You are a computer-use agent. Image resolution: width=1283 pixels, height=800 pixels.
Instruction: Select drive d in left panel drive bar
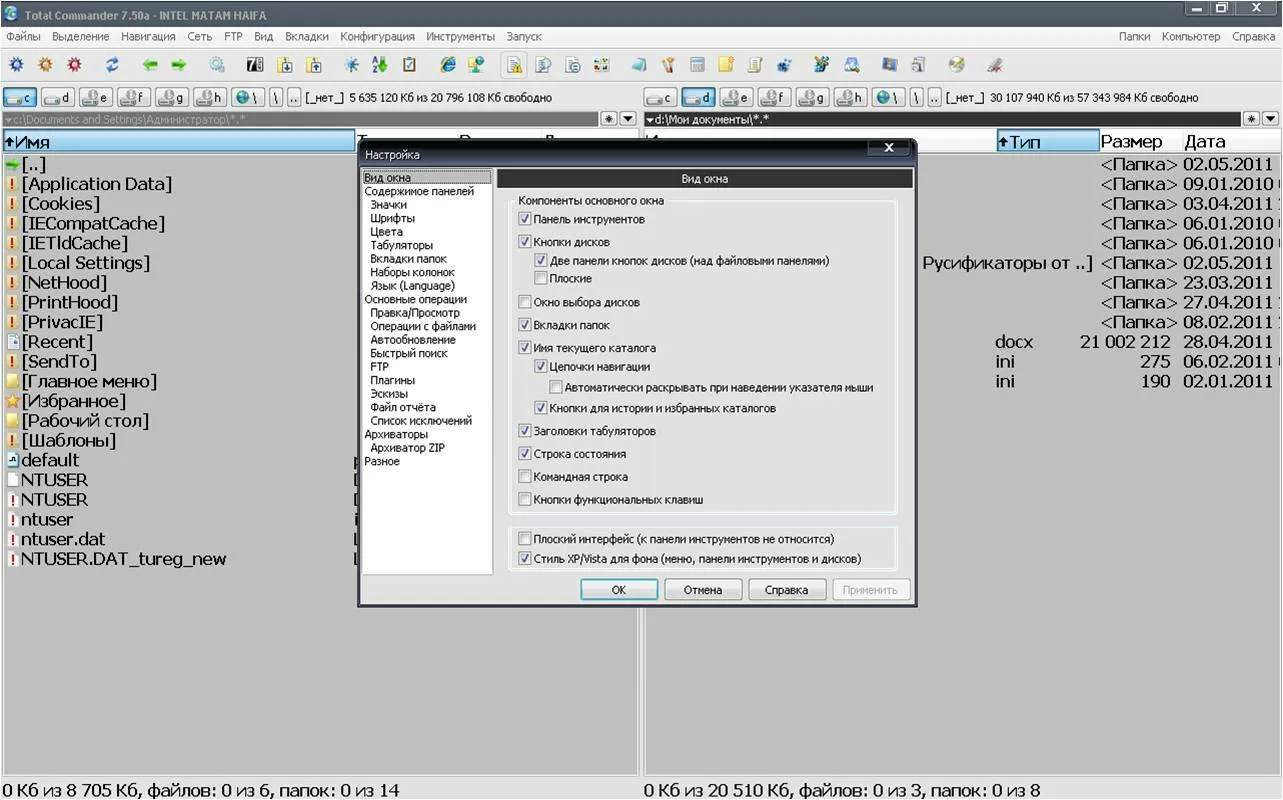(x=58, y=98)
